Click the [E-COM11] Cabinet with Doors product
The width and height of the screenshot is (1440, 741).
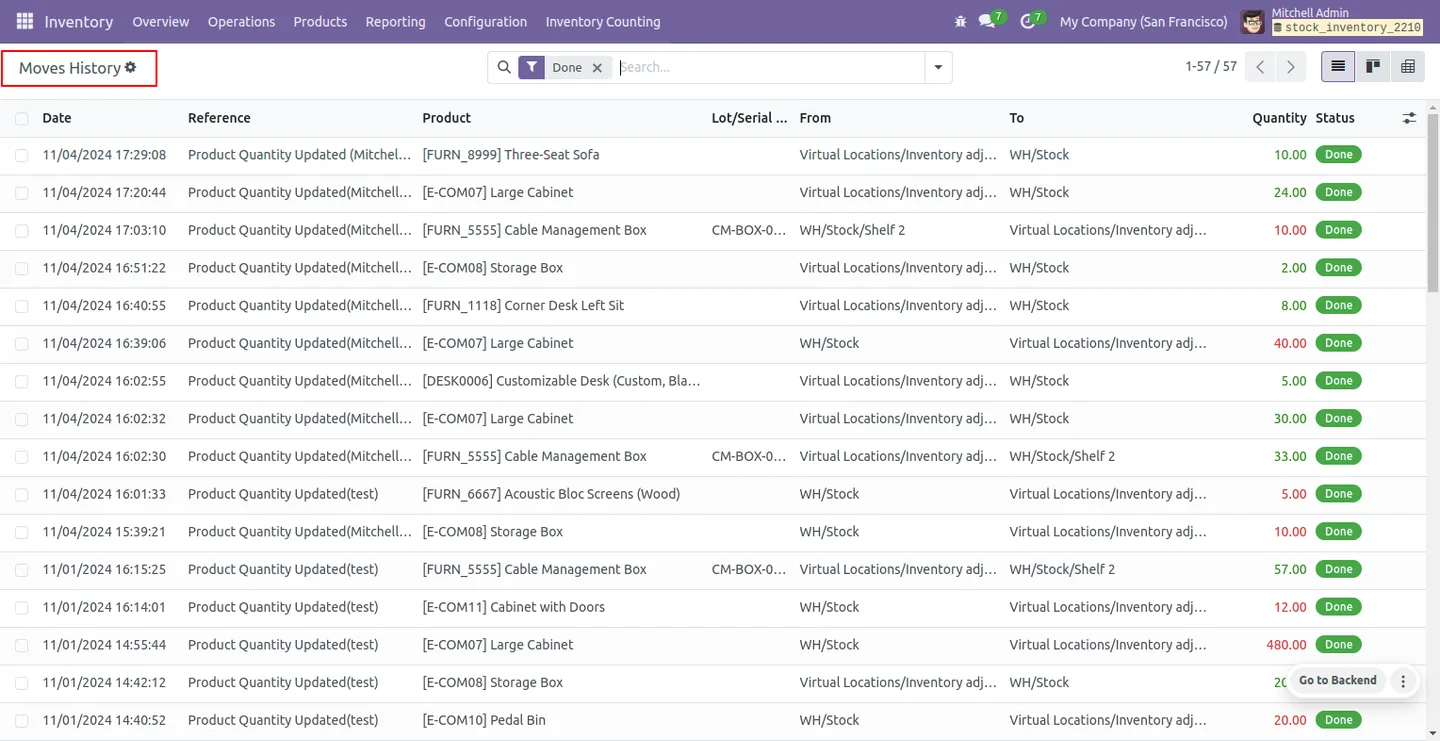click(513, 607)
